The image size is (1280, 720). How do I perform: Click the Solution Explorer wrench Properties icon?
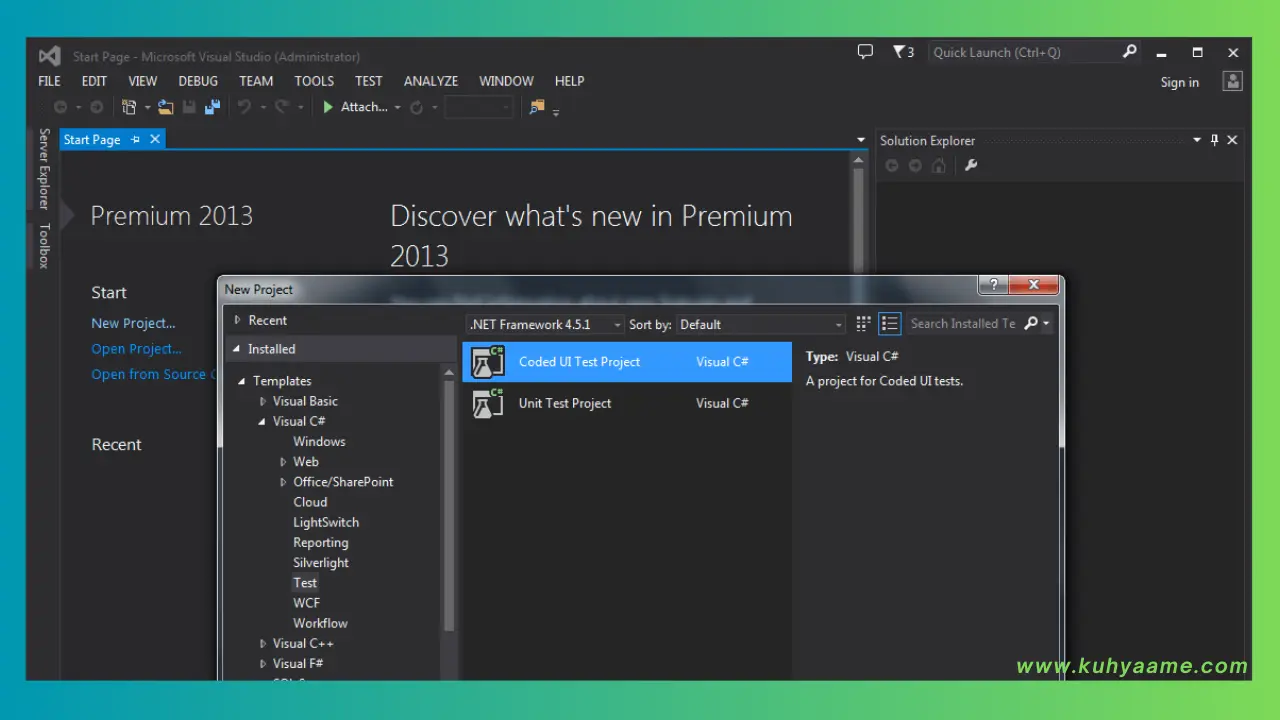tap(970, 166)
